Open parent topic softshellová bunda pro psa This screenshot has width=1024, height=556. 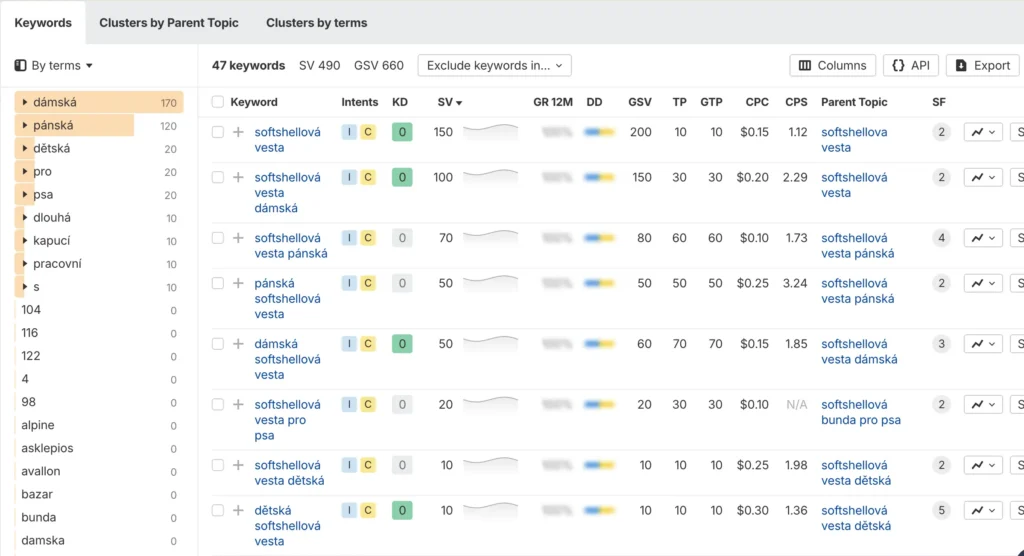point(860,412)
